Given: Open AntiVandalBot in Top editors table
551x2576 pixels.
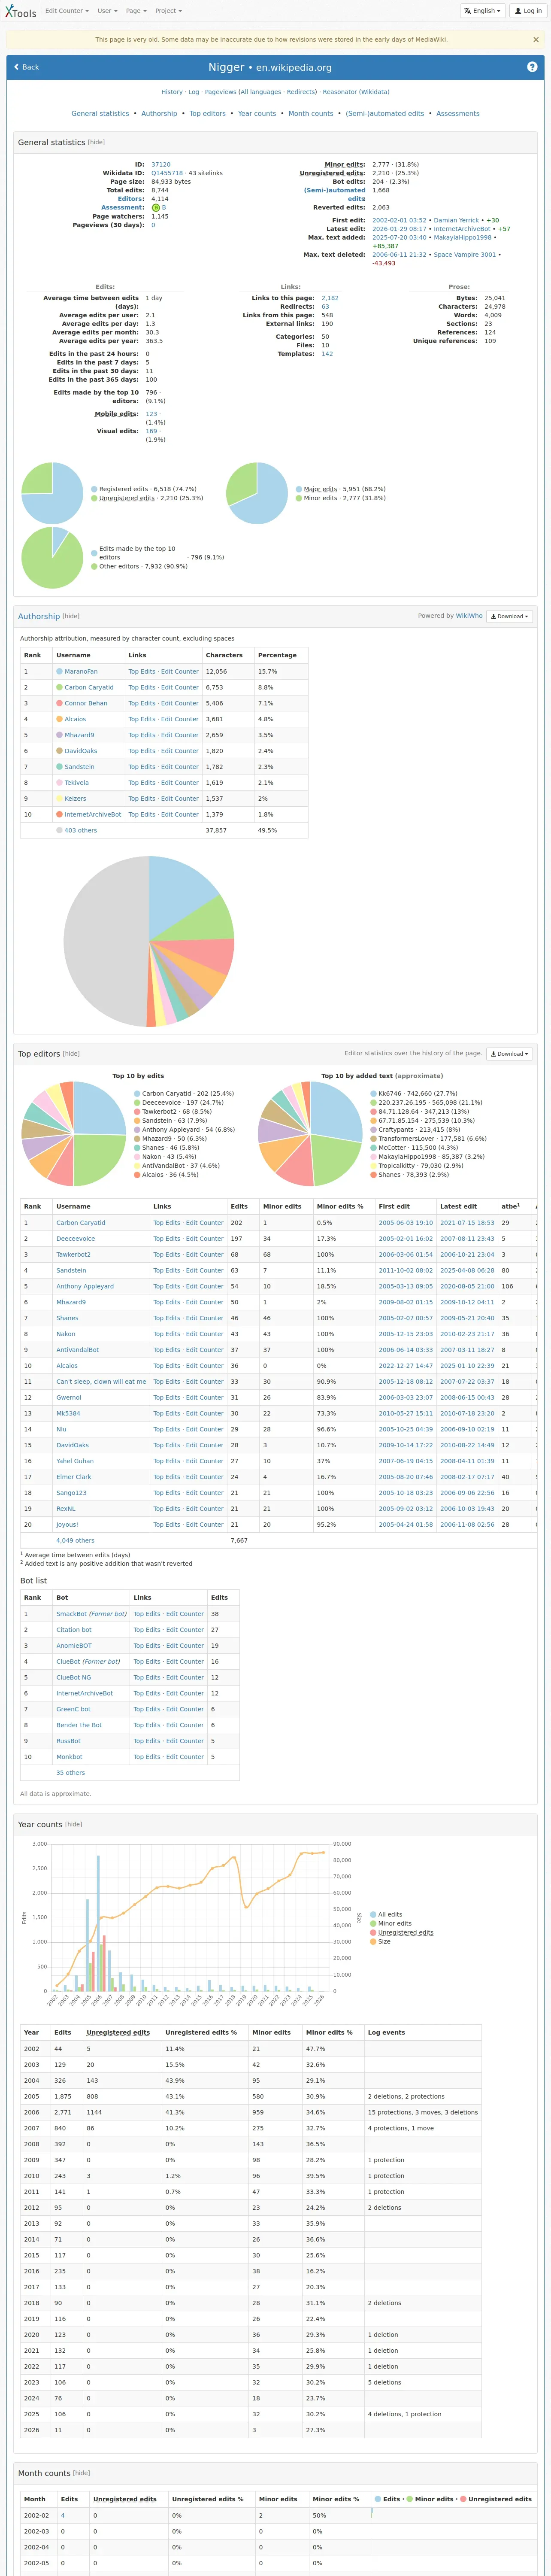Looking at the screenshot, I should pos(77,1350).
